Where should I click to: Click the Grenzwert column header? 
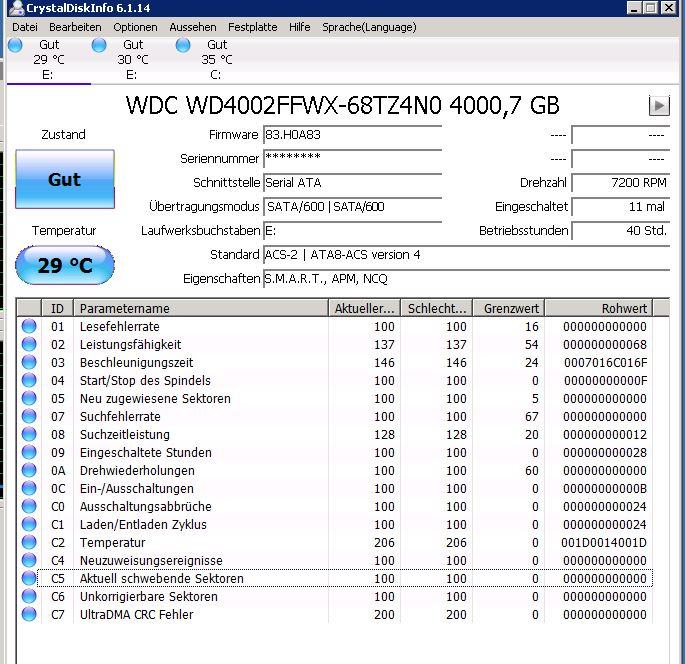coord(509,308)
